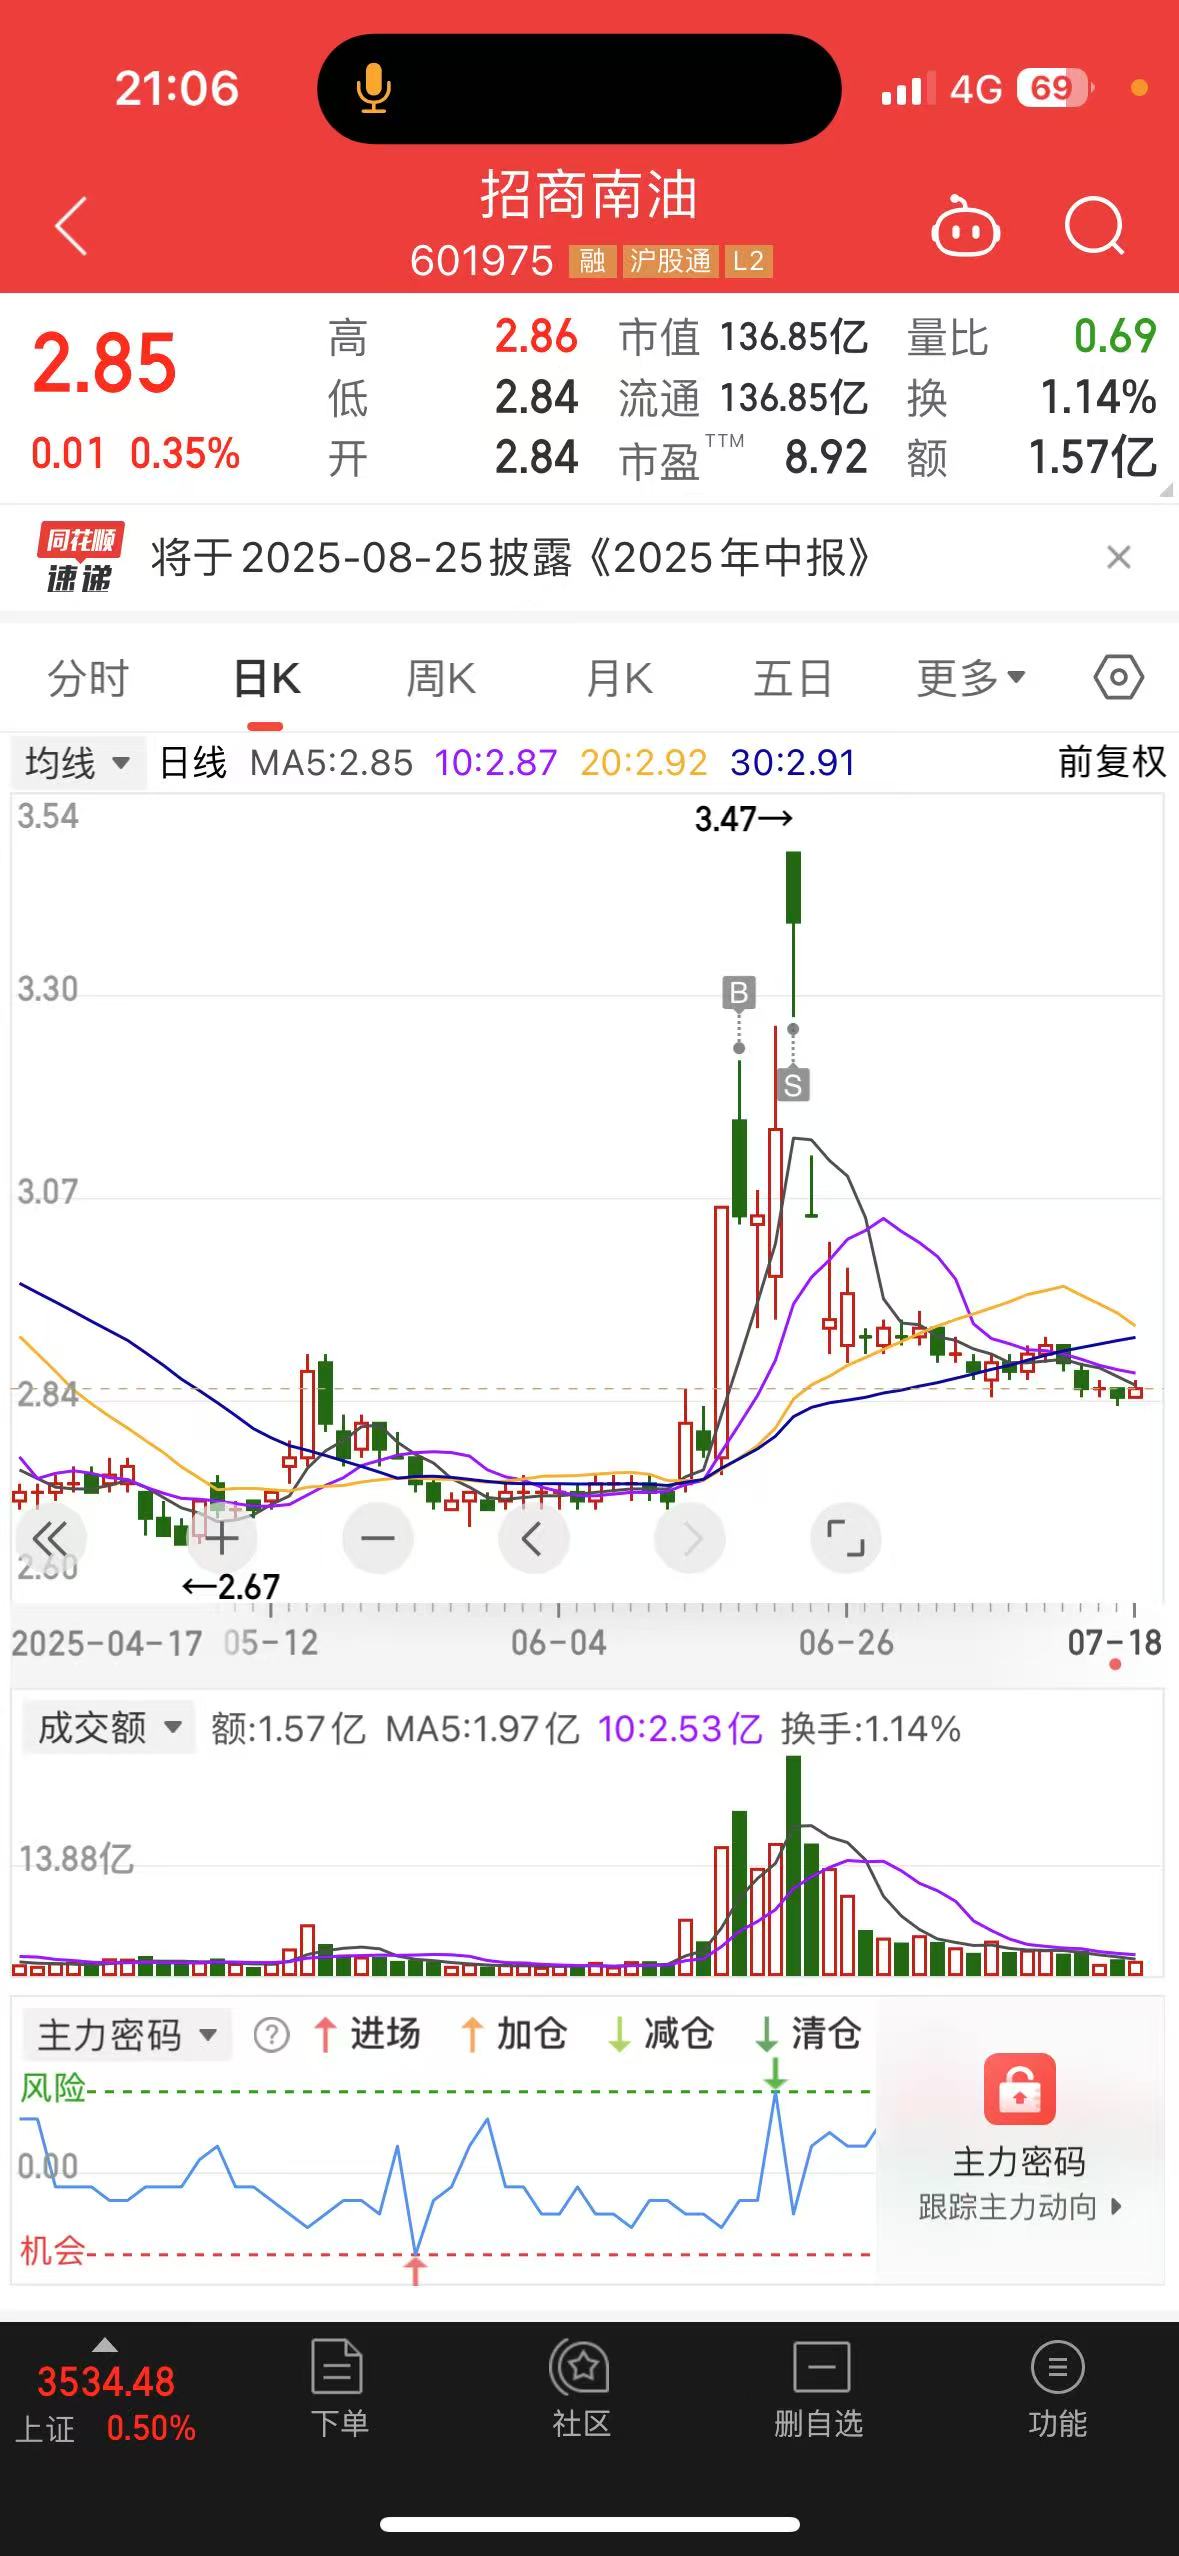This screenshot has width=1179, height=2556.
Task: Zoom out the chart with minus button
Action: 378,1538
